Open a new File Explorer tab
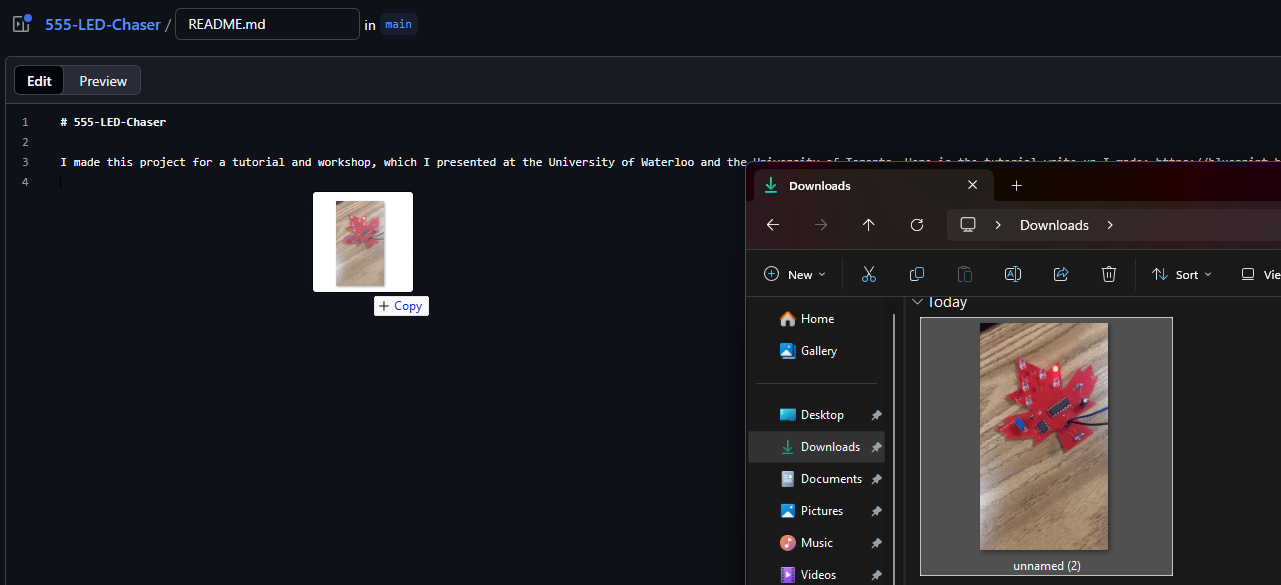Viewport: 1281px width, 585px height. click(x=1016, y=186)
